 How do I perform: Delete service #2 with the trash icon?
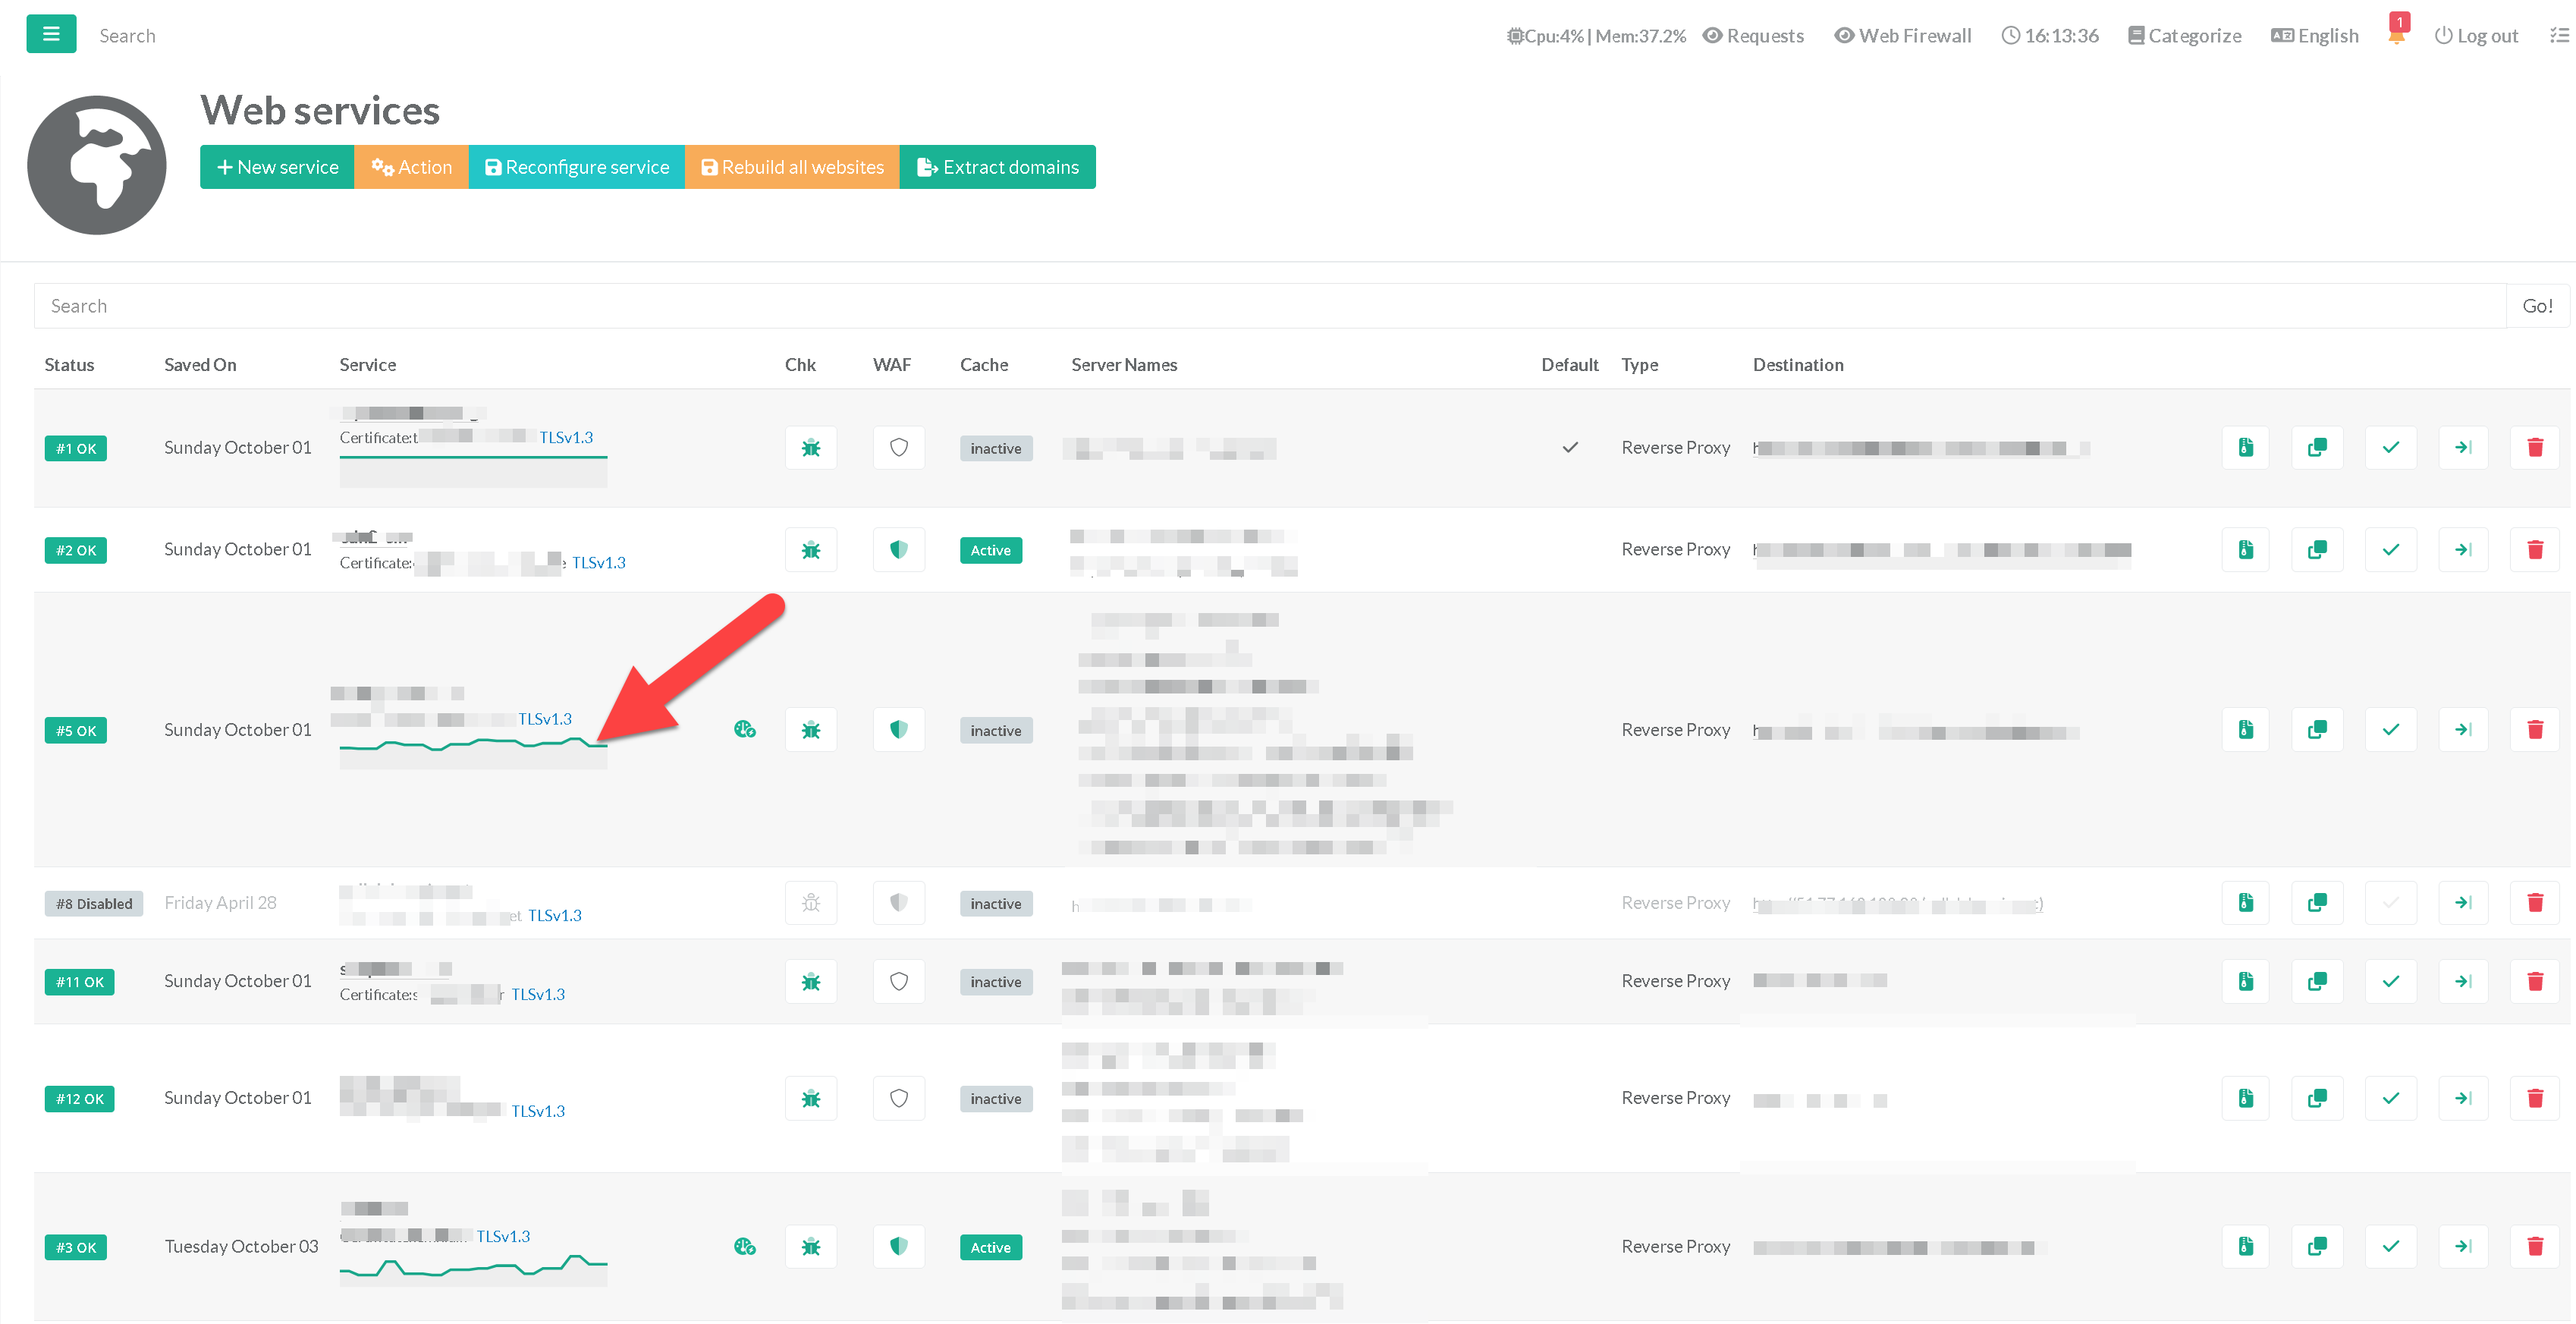tap(2534, 550)
